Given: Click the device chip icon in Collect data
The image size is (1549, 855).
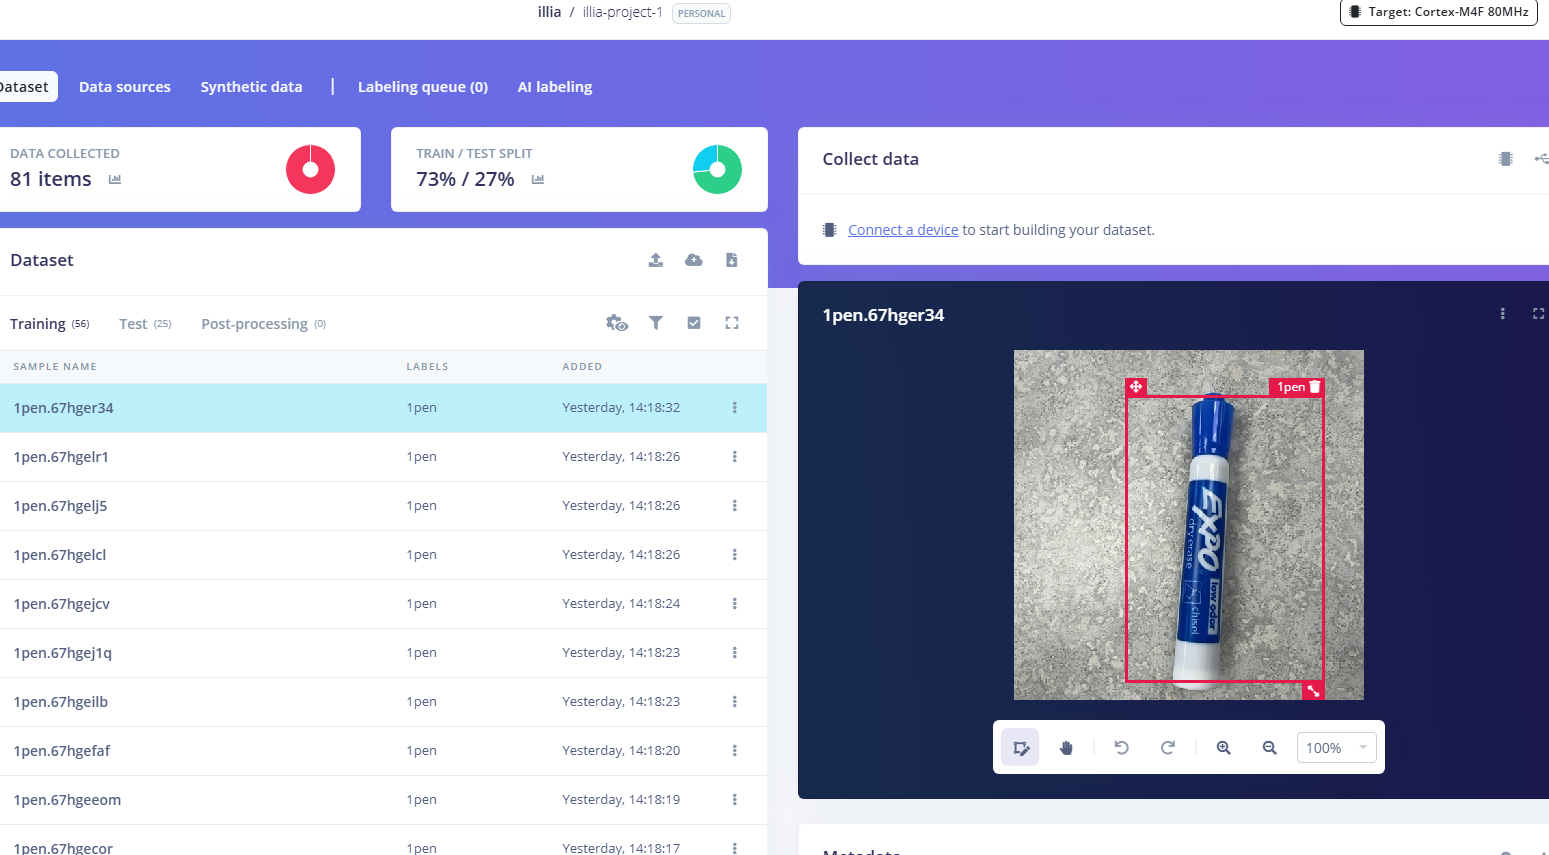Looking at the screenshot, I should pos(1505,158).
